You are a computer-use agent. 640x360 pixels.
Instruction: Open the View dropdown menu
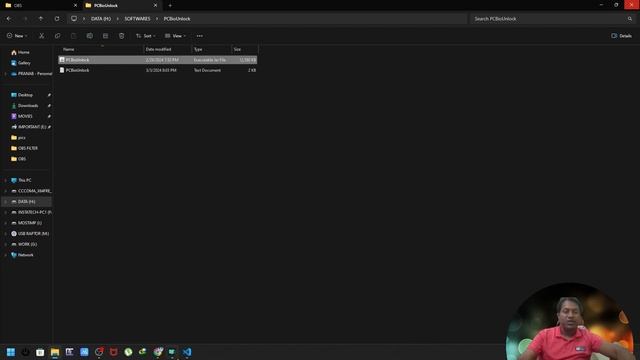(176, 36)
